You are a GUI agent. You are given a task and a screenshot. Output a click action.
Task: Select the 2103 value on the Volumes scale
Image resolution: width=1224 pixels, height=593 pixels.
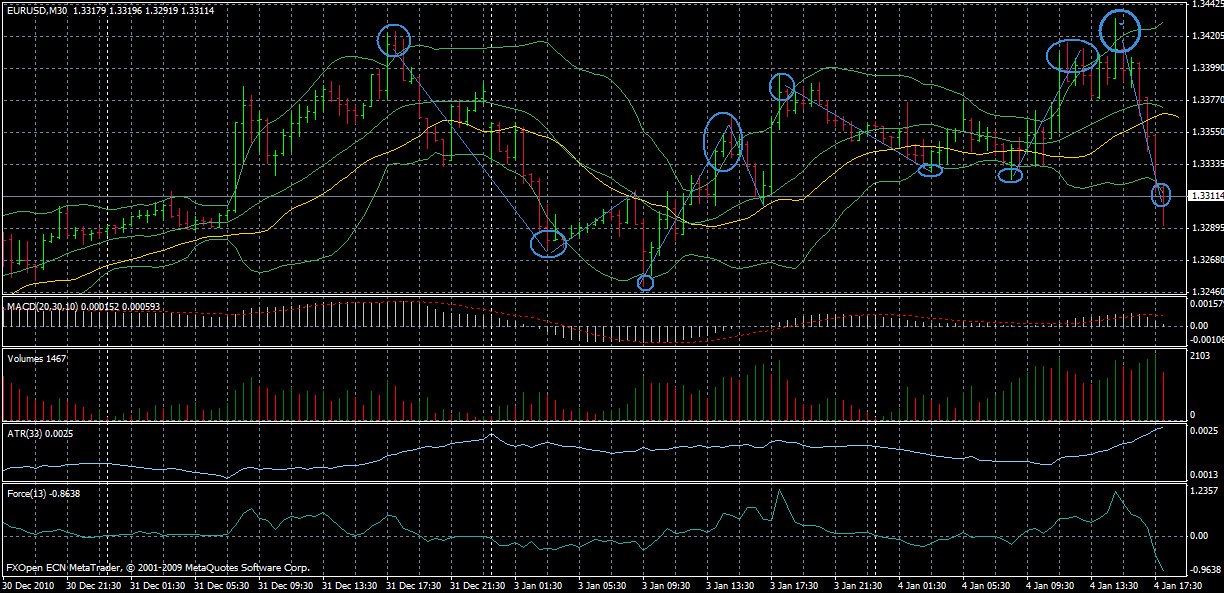pyautogui.click(x=1199, y=357)
